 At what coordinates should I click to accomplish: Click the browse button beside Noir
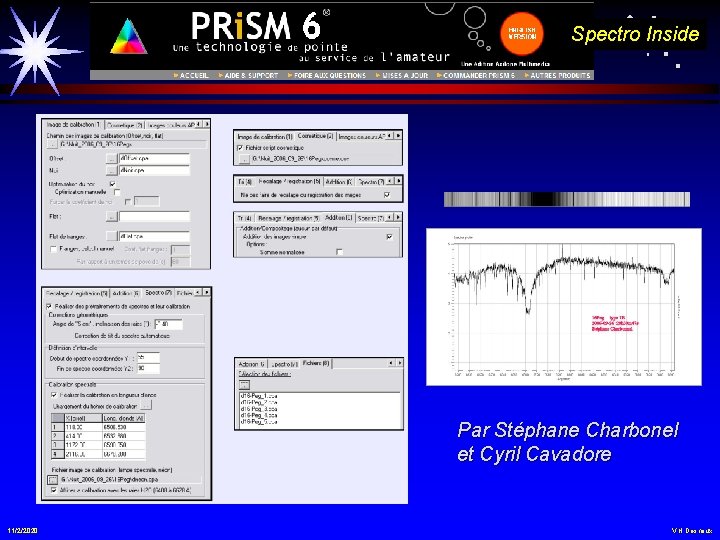tap(111, 170)
